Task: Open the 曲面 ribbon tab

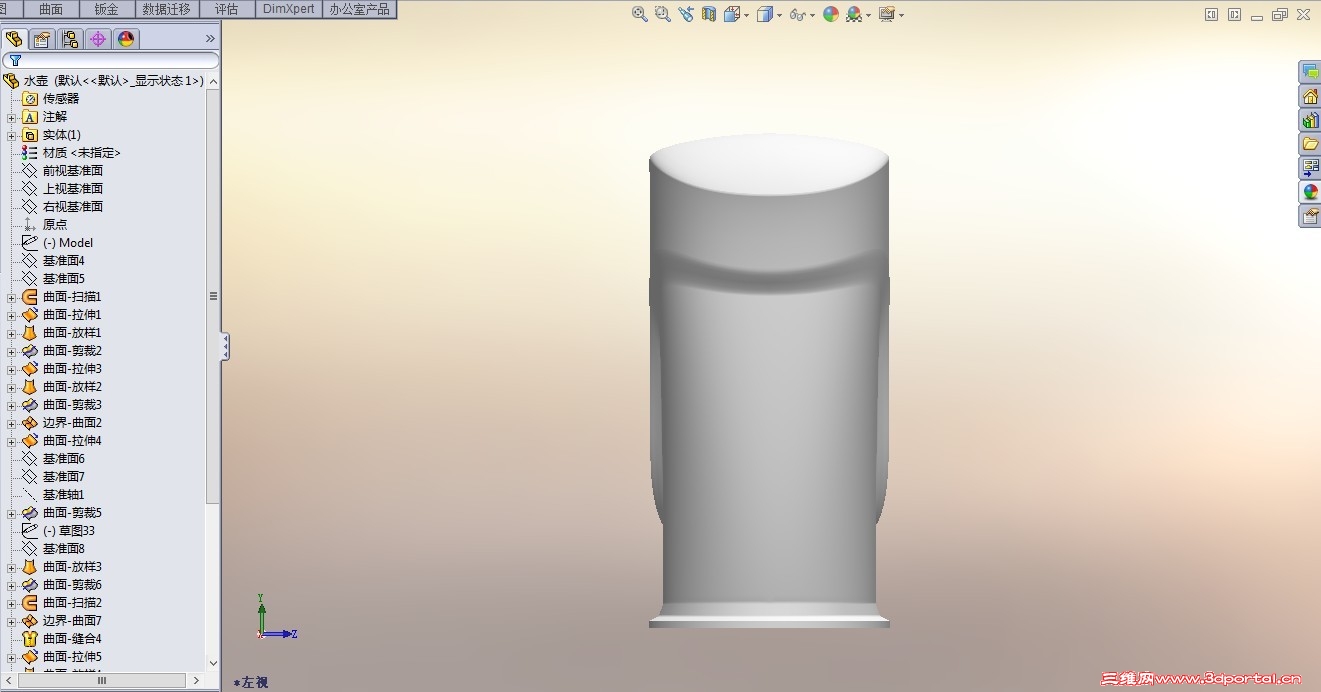Action: click(x=50, y=9)
